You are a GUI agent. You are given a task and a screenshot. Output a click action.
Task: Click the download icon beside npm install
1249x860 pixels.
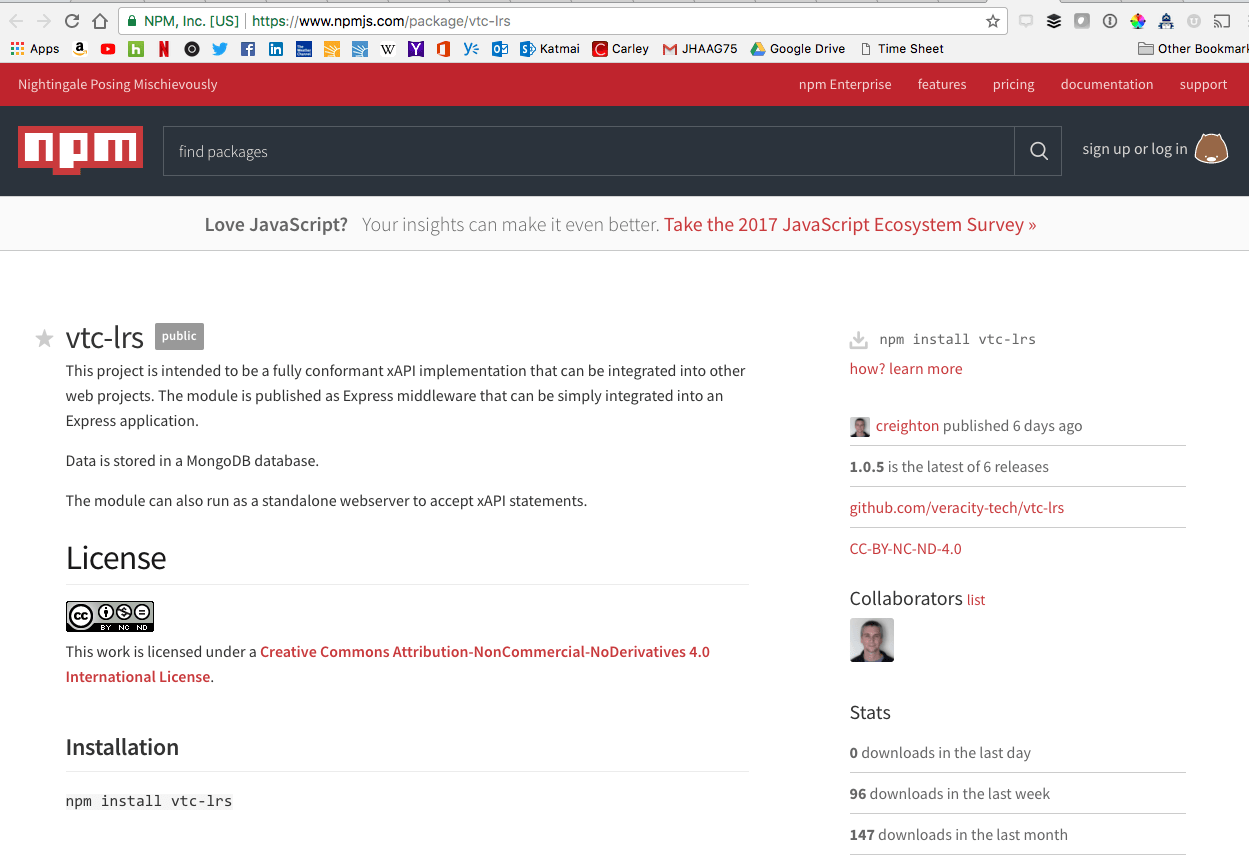pos(858,340)
